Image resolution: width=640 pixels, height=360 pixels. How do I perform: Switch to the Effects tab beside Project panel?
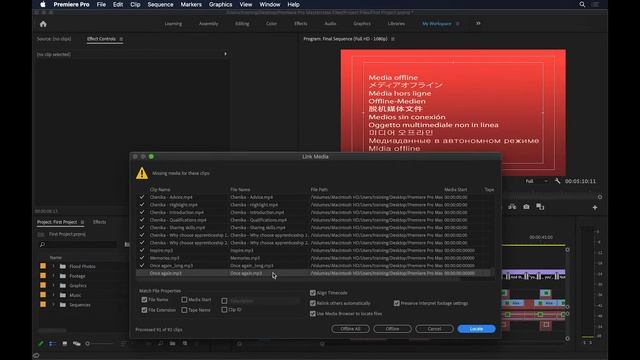tap(100, 222)
